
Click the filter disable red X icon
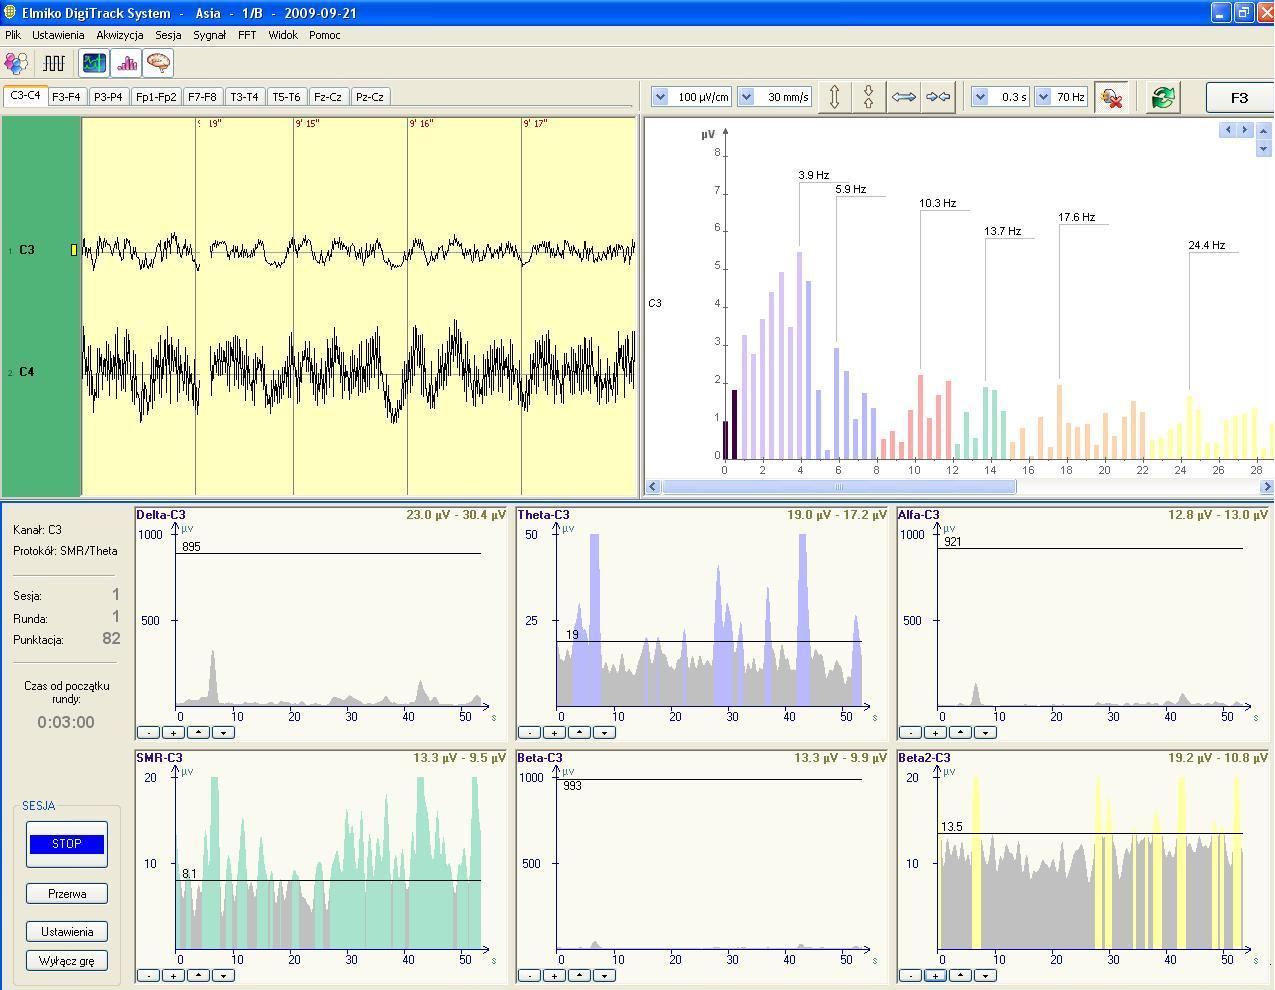click(x=1111, y=97)
